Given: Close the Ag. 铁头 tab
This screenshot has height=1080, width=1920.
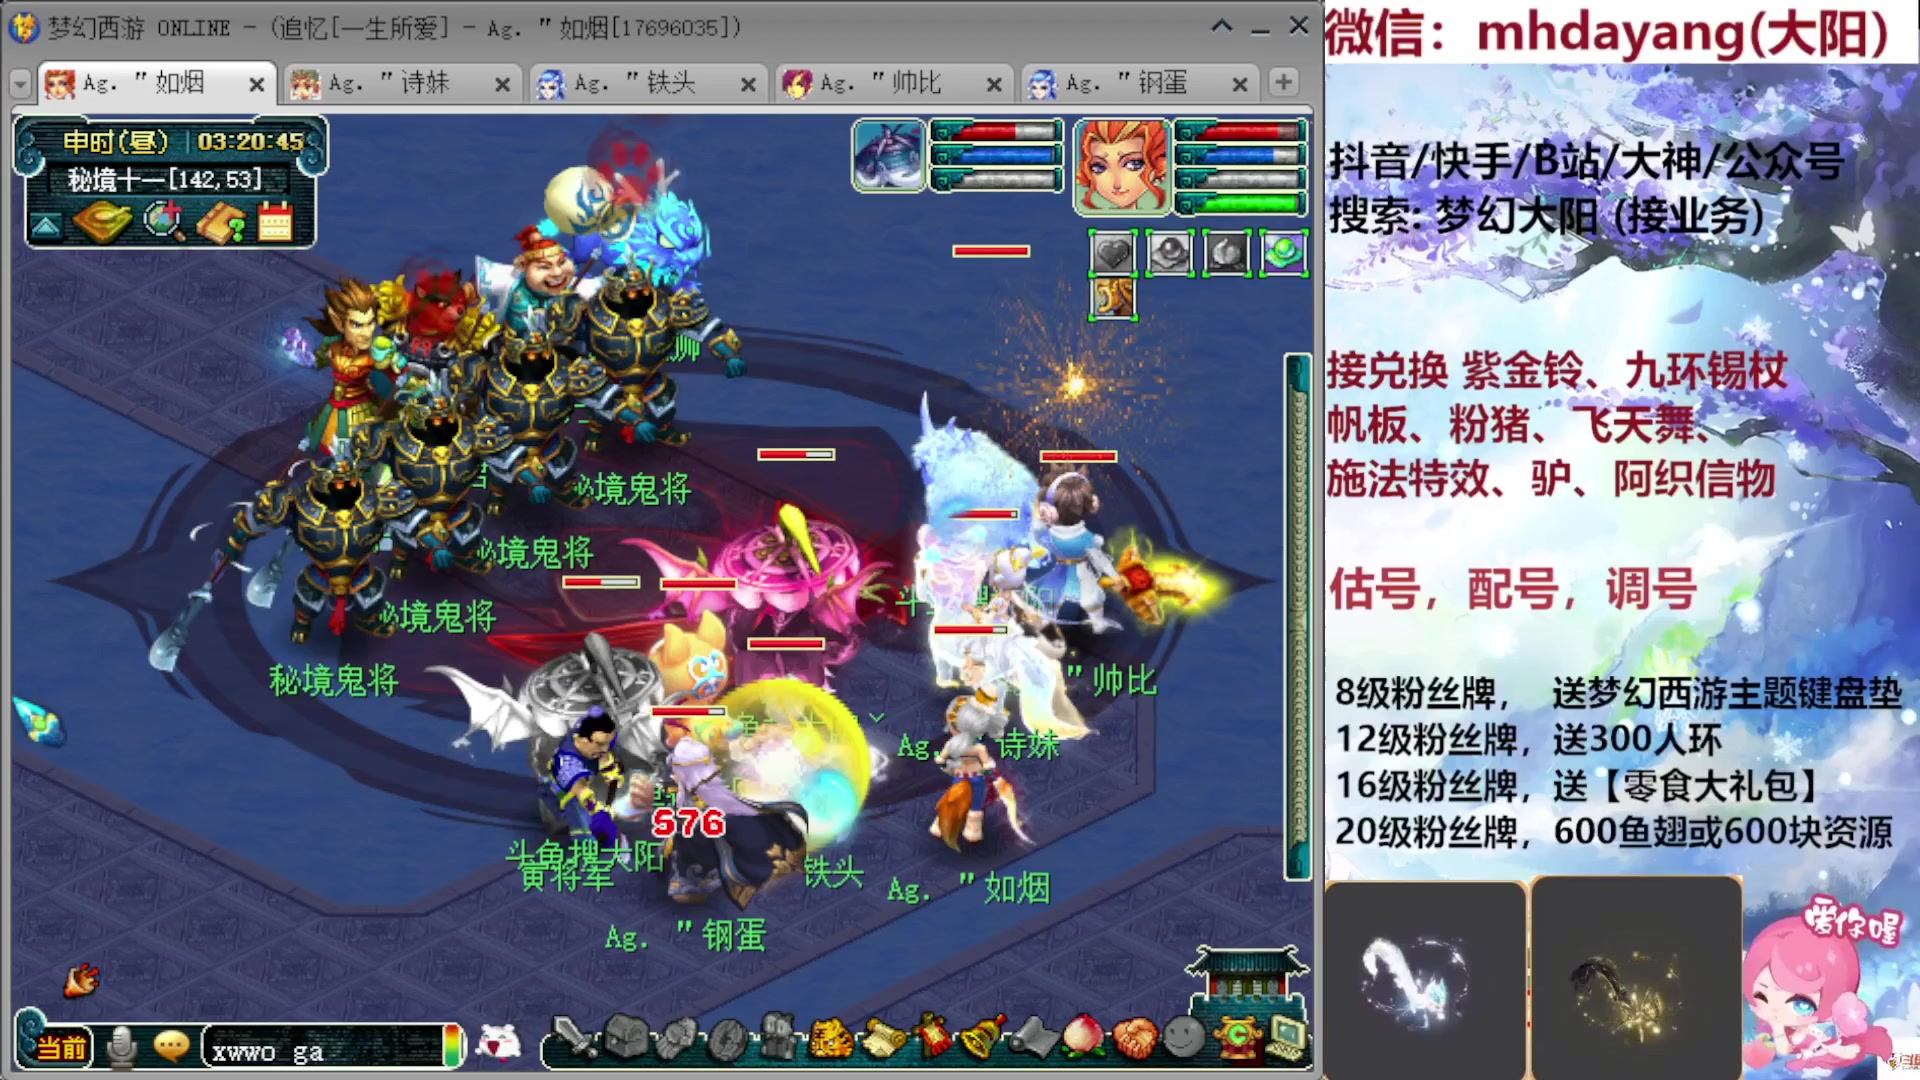Looking at the screenshot, I should (x=748, y=85).
